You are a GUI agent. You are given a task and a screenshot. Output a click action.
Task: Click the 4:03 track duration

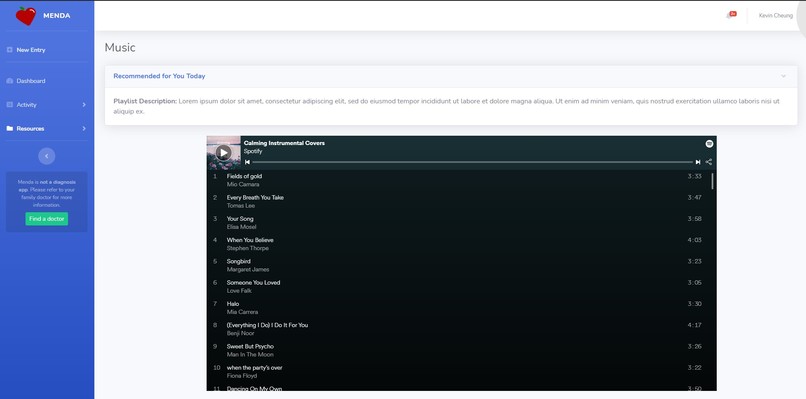[694, 240]
